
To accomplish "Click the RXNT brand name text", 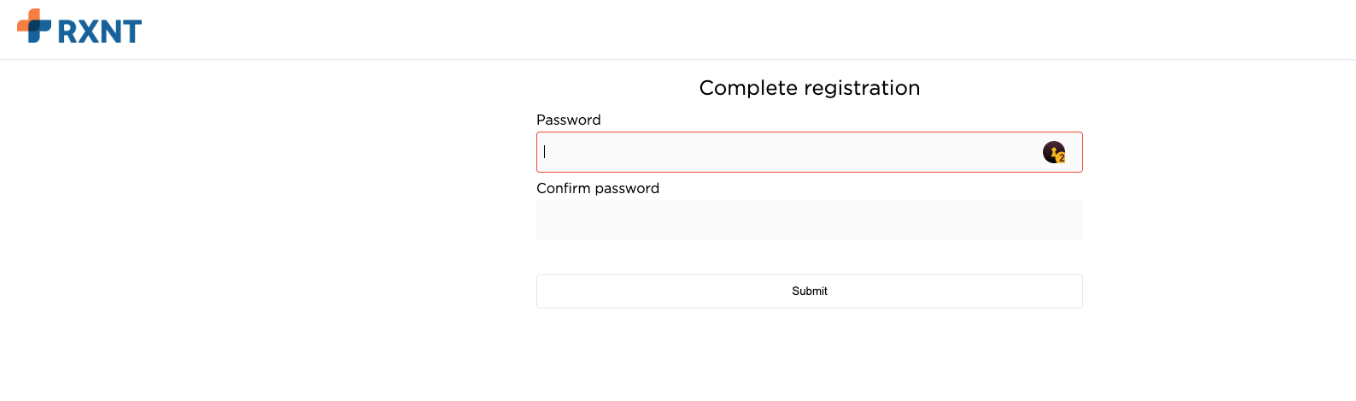I will pos(100,31).
